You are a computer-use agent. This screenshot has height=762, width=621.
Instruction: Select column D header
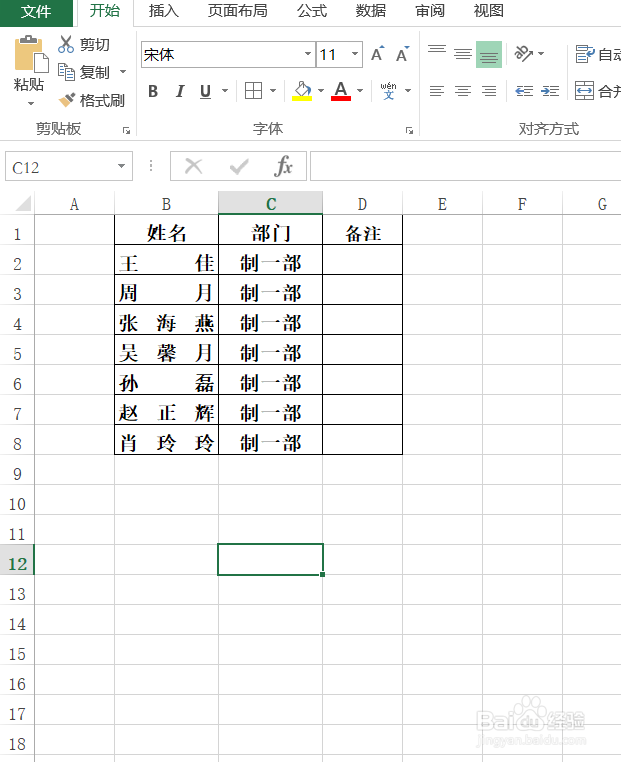coord(362,203)
